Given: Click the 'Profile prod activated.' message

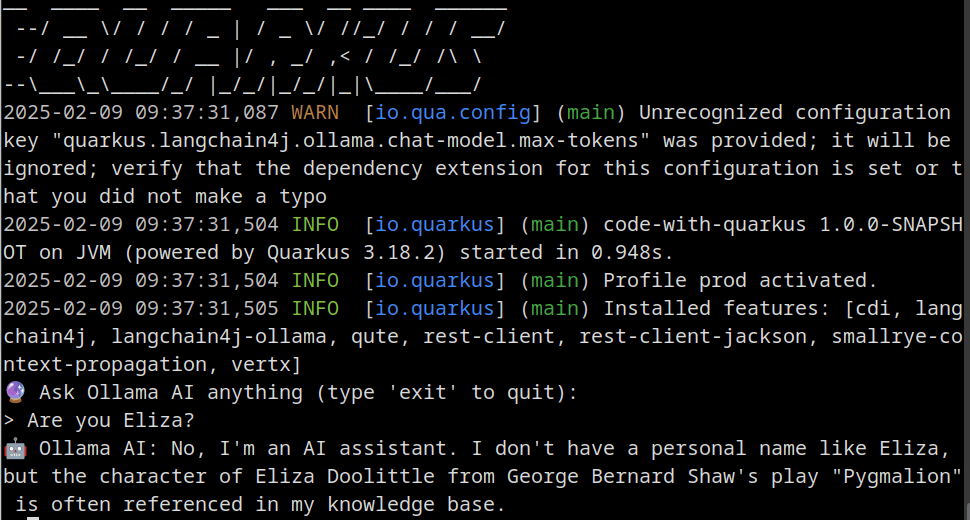Looking at the screenshot, I should pyautogui.click(x=740, y=280).
